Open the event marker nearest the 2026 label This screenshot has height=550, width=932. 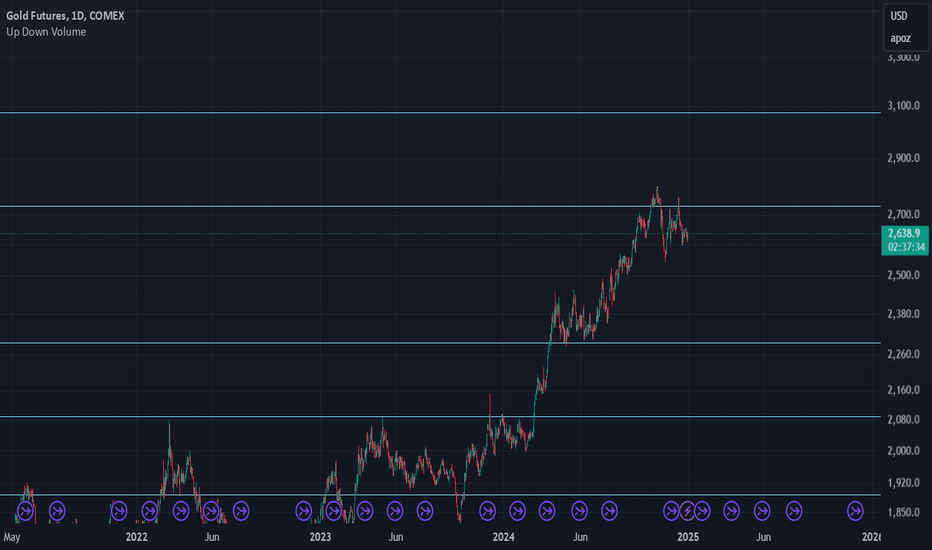pos(855,511)
